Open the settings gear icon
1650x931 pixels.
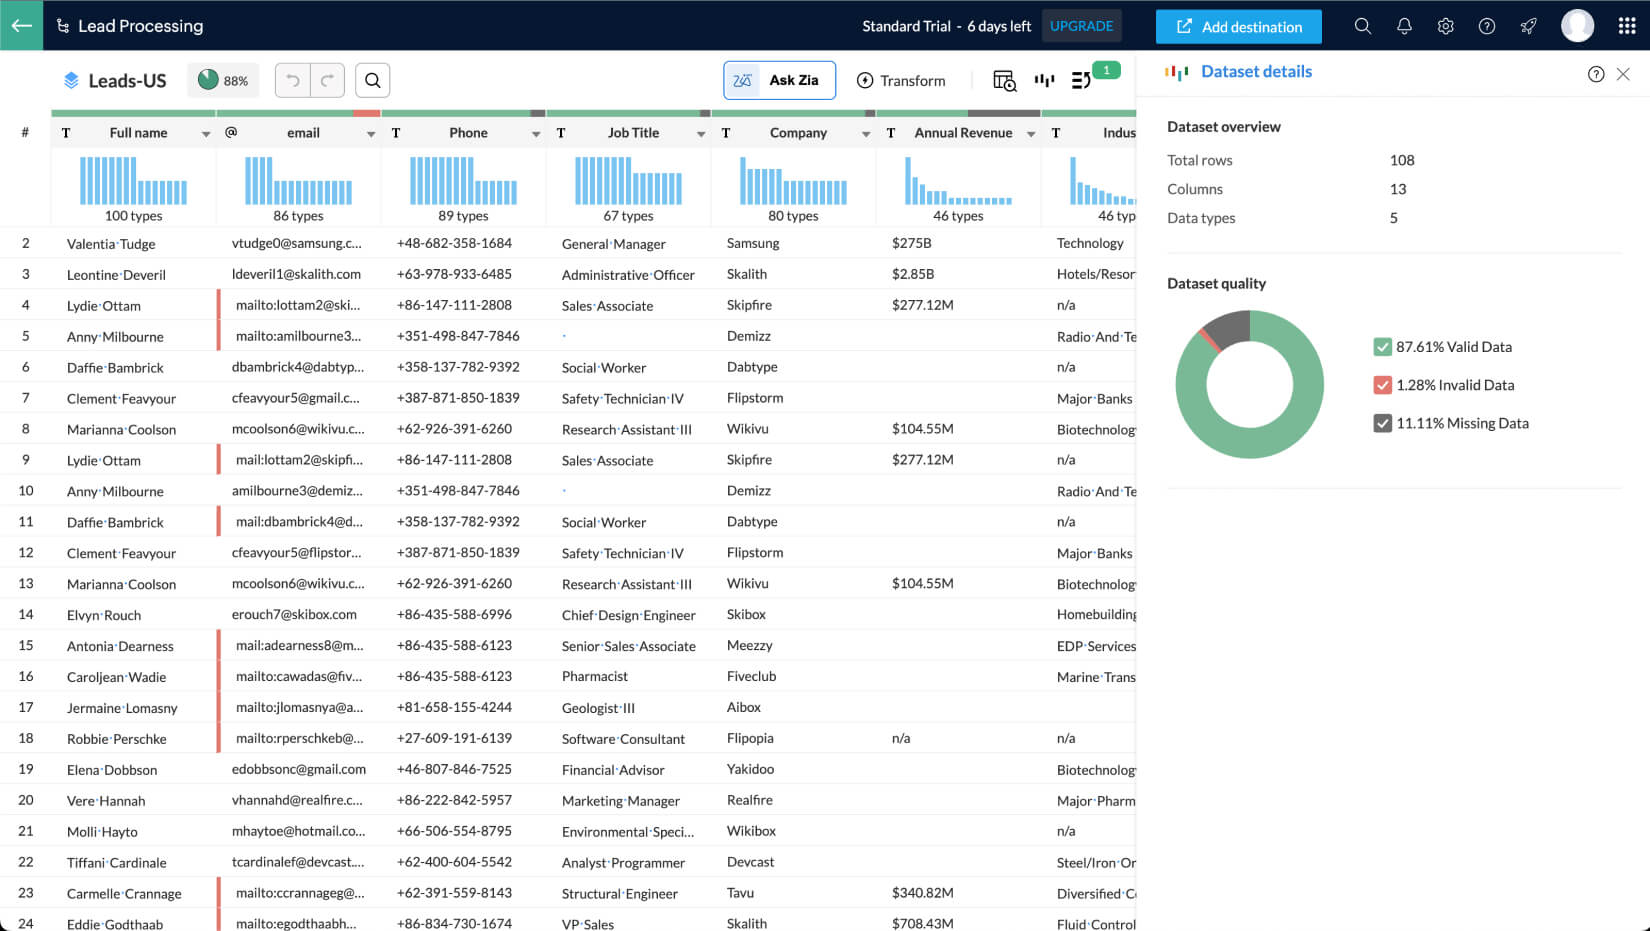coord(1445,26)
